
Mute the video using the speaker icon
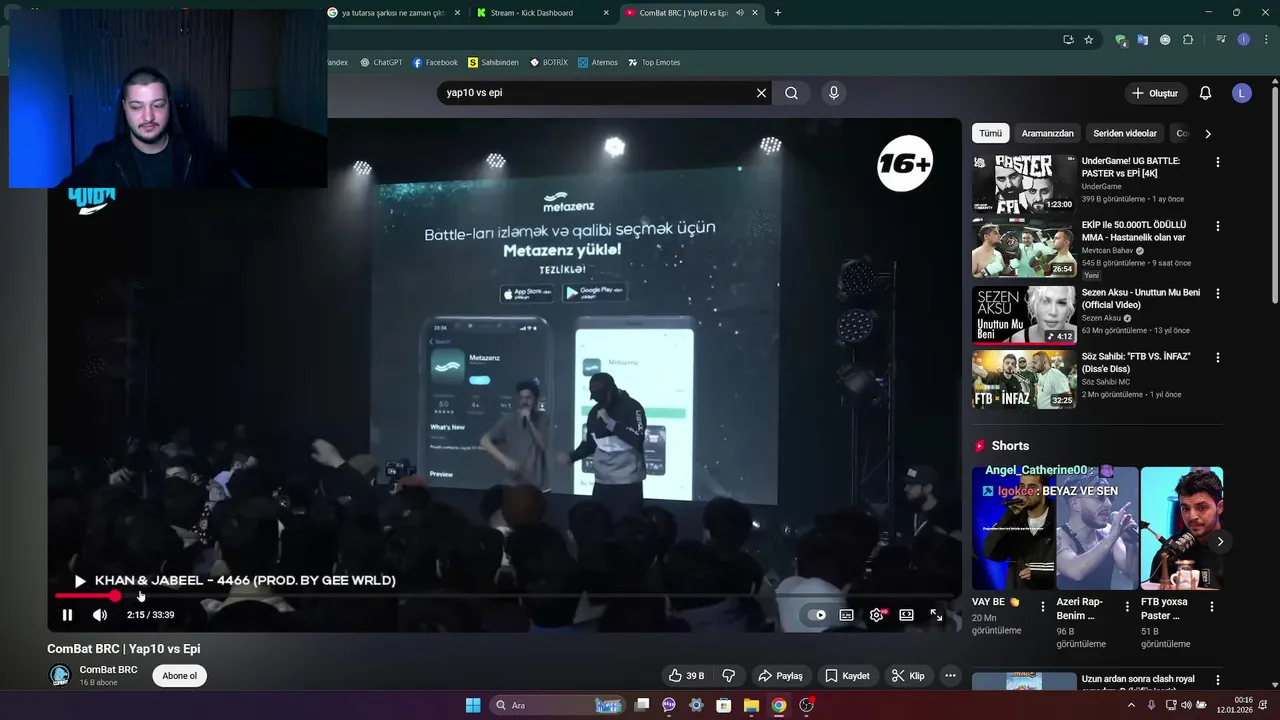(100, 615)
